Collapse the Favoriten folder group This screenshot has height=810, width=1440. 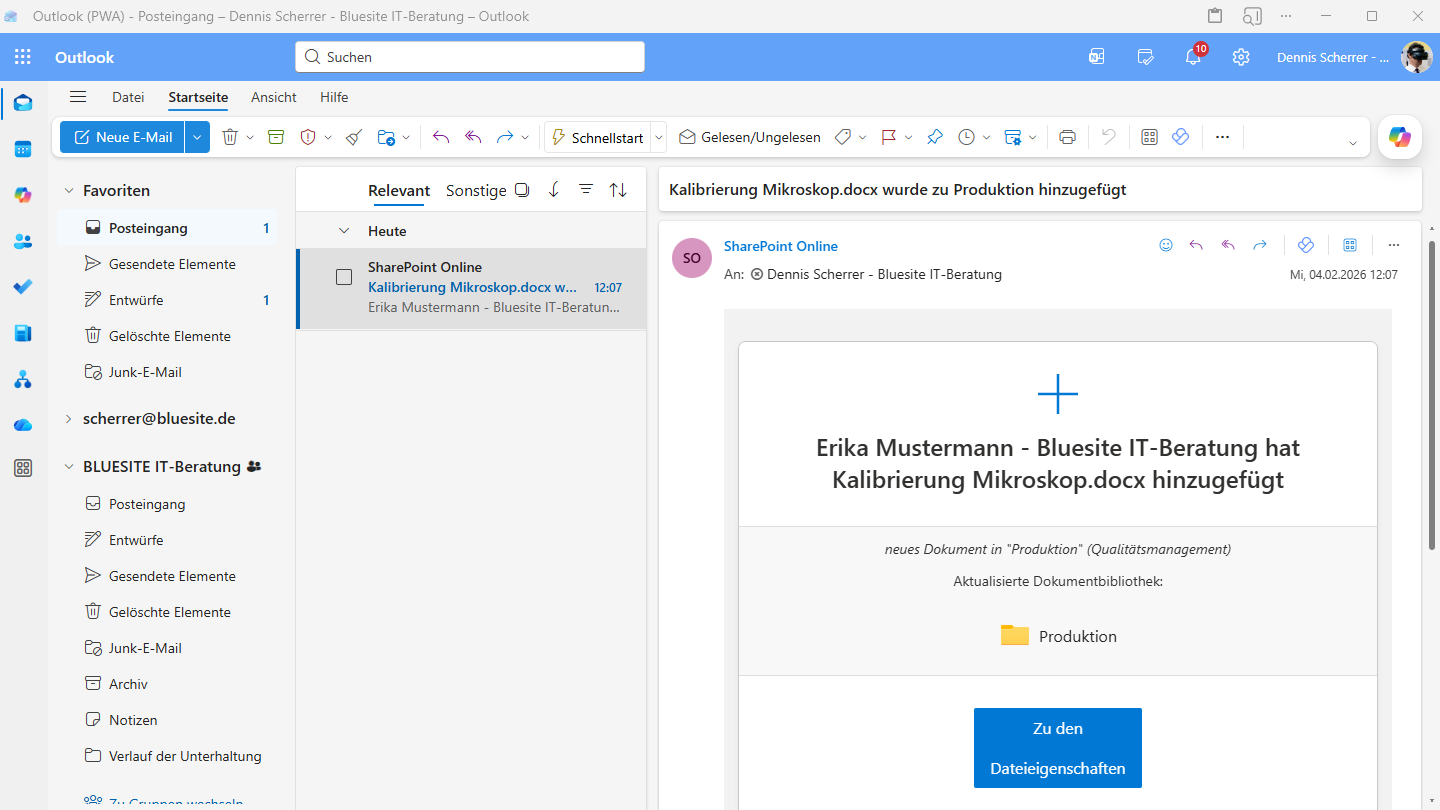click(x=69, y=190)
